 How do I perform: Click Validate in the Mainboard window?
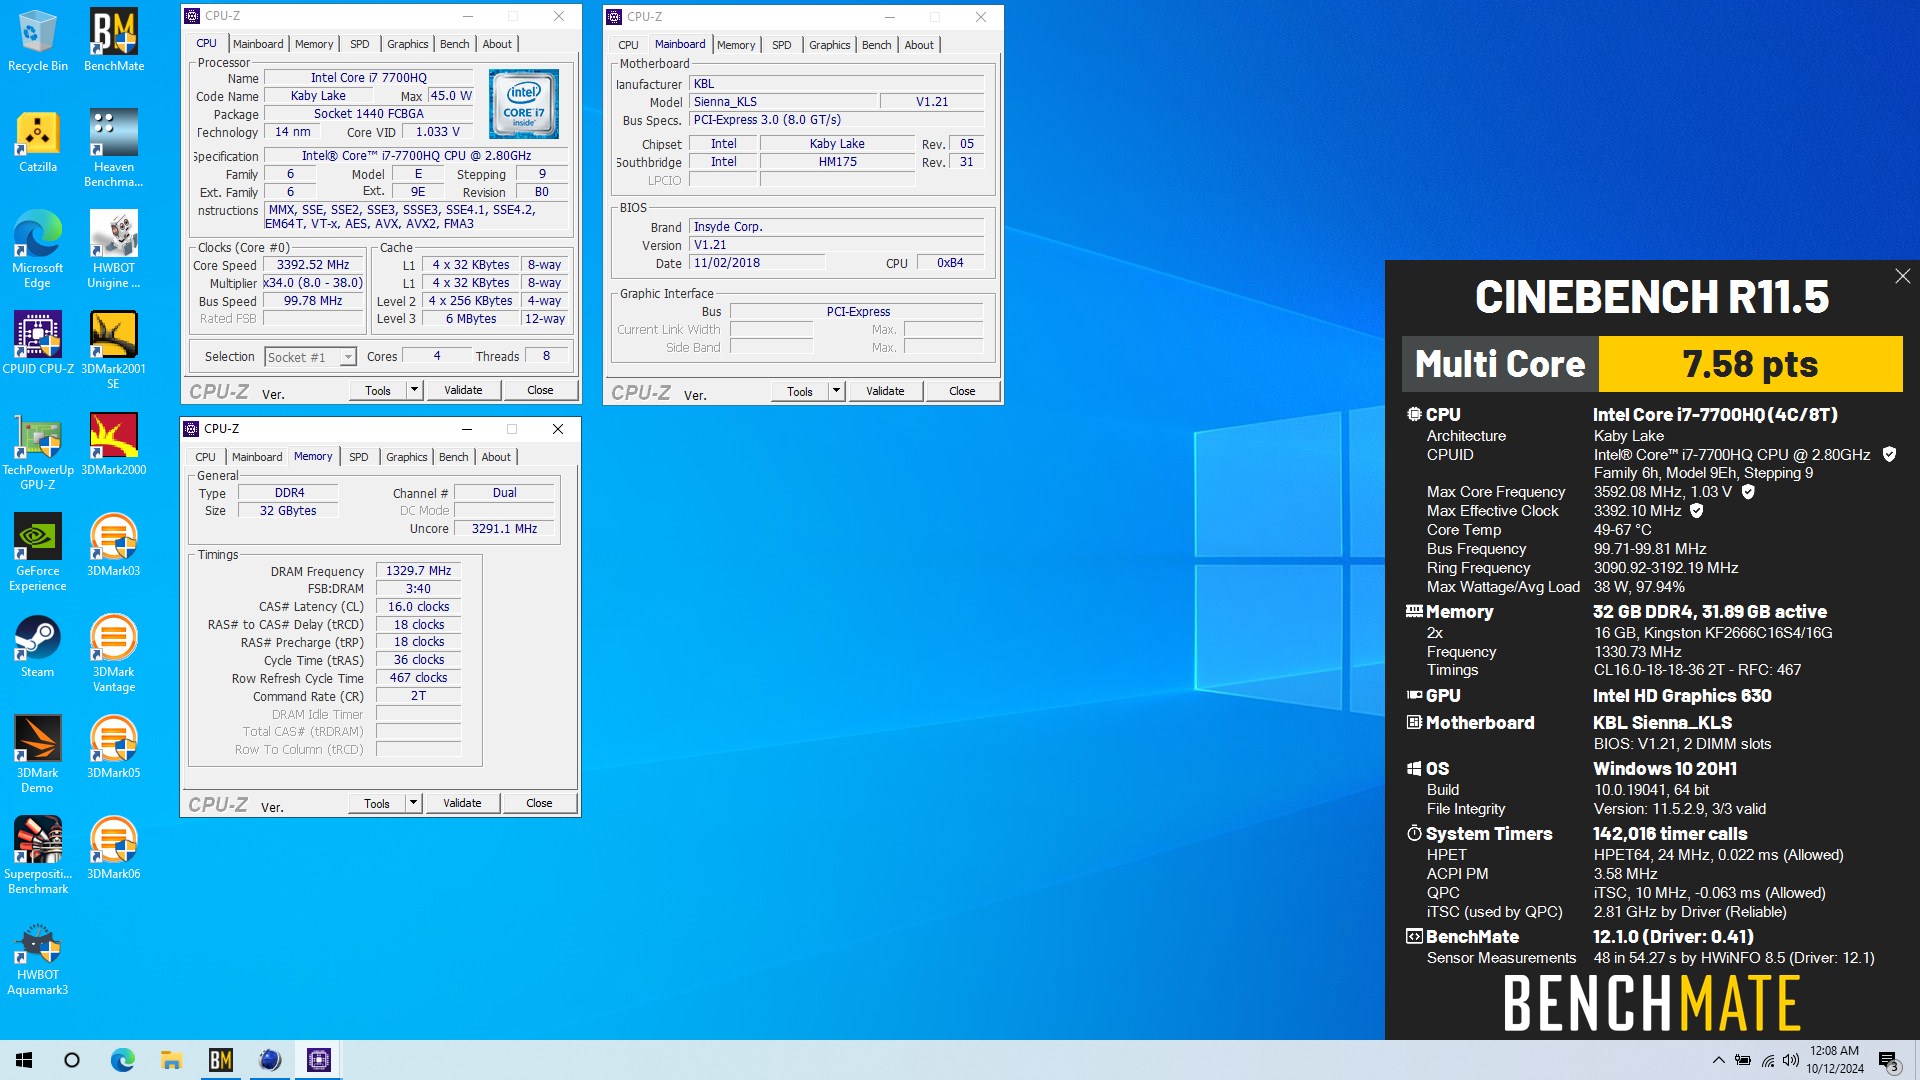885,391
